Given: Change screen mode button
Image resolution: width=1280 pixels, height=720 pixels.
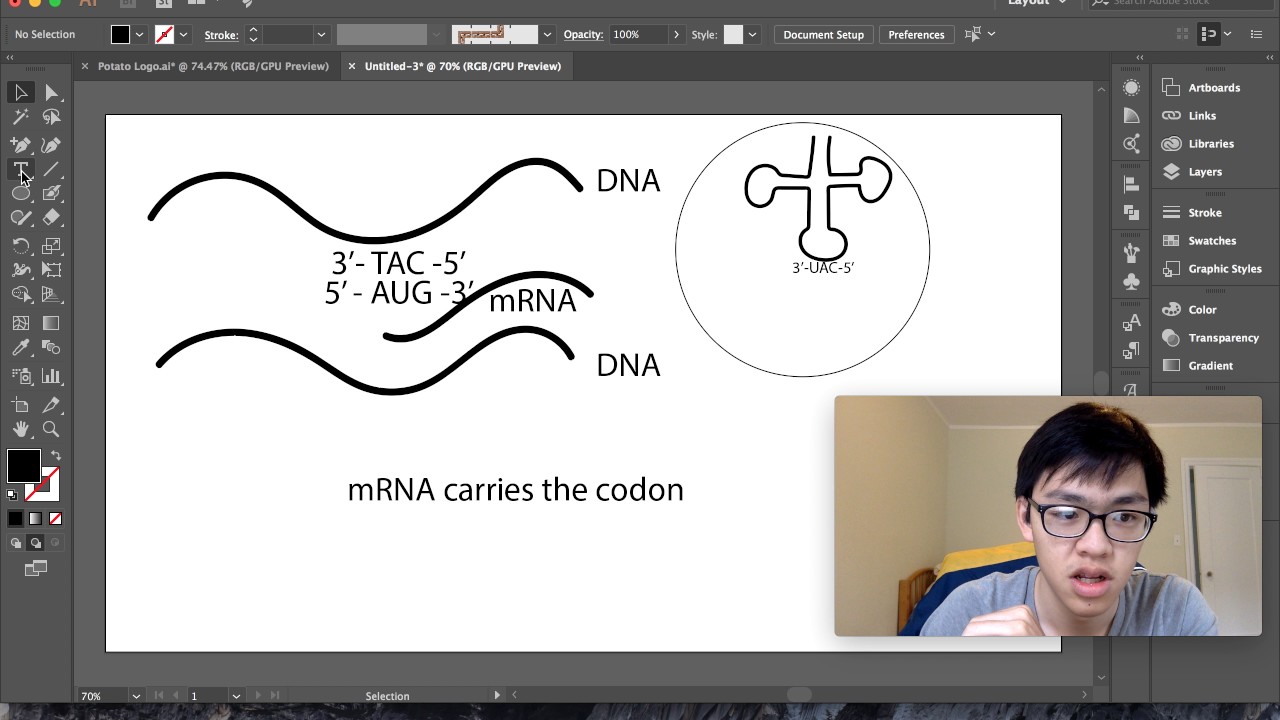Looking at the screenshot, I should pos(36,568).
